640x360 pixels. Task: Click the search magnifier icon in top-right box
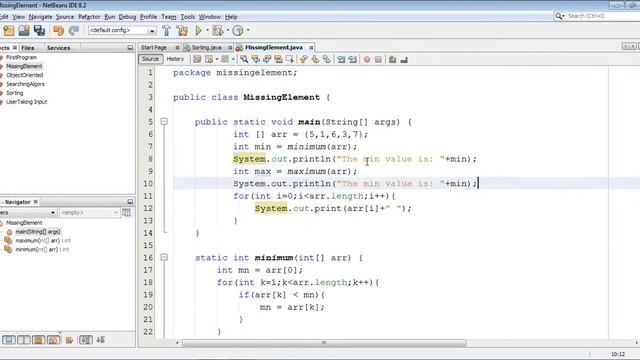(x=559, y=16)
